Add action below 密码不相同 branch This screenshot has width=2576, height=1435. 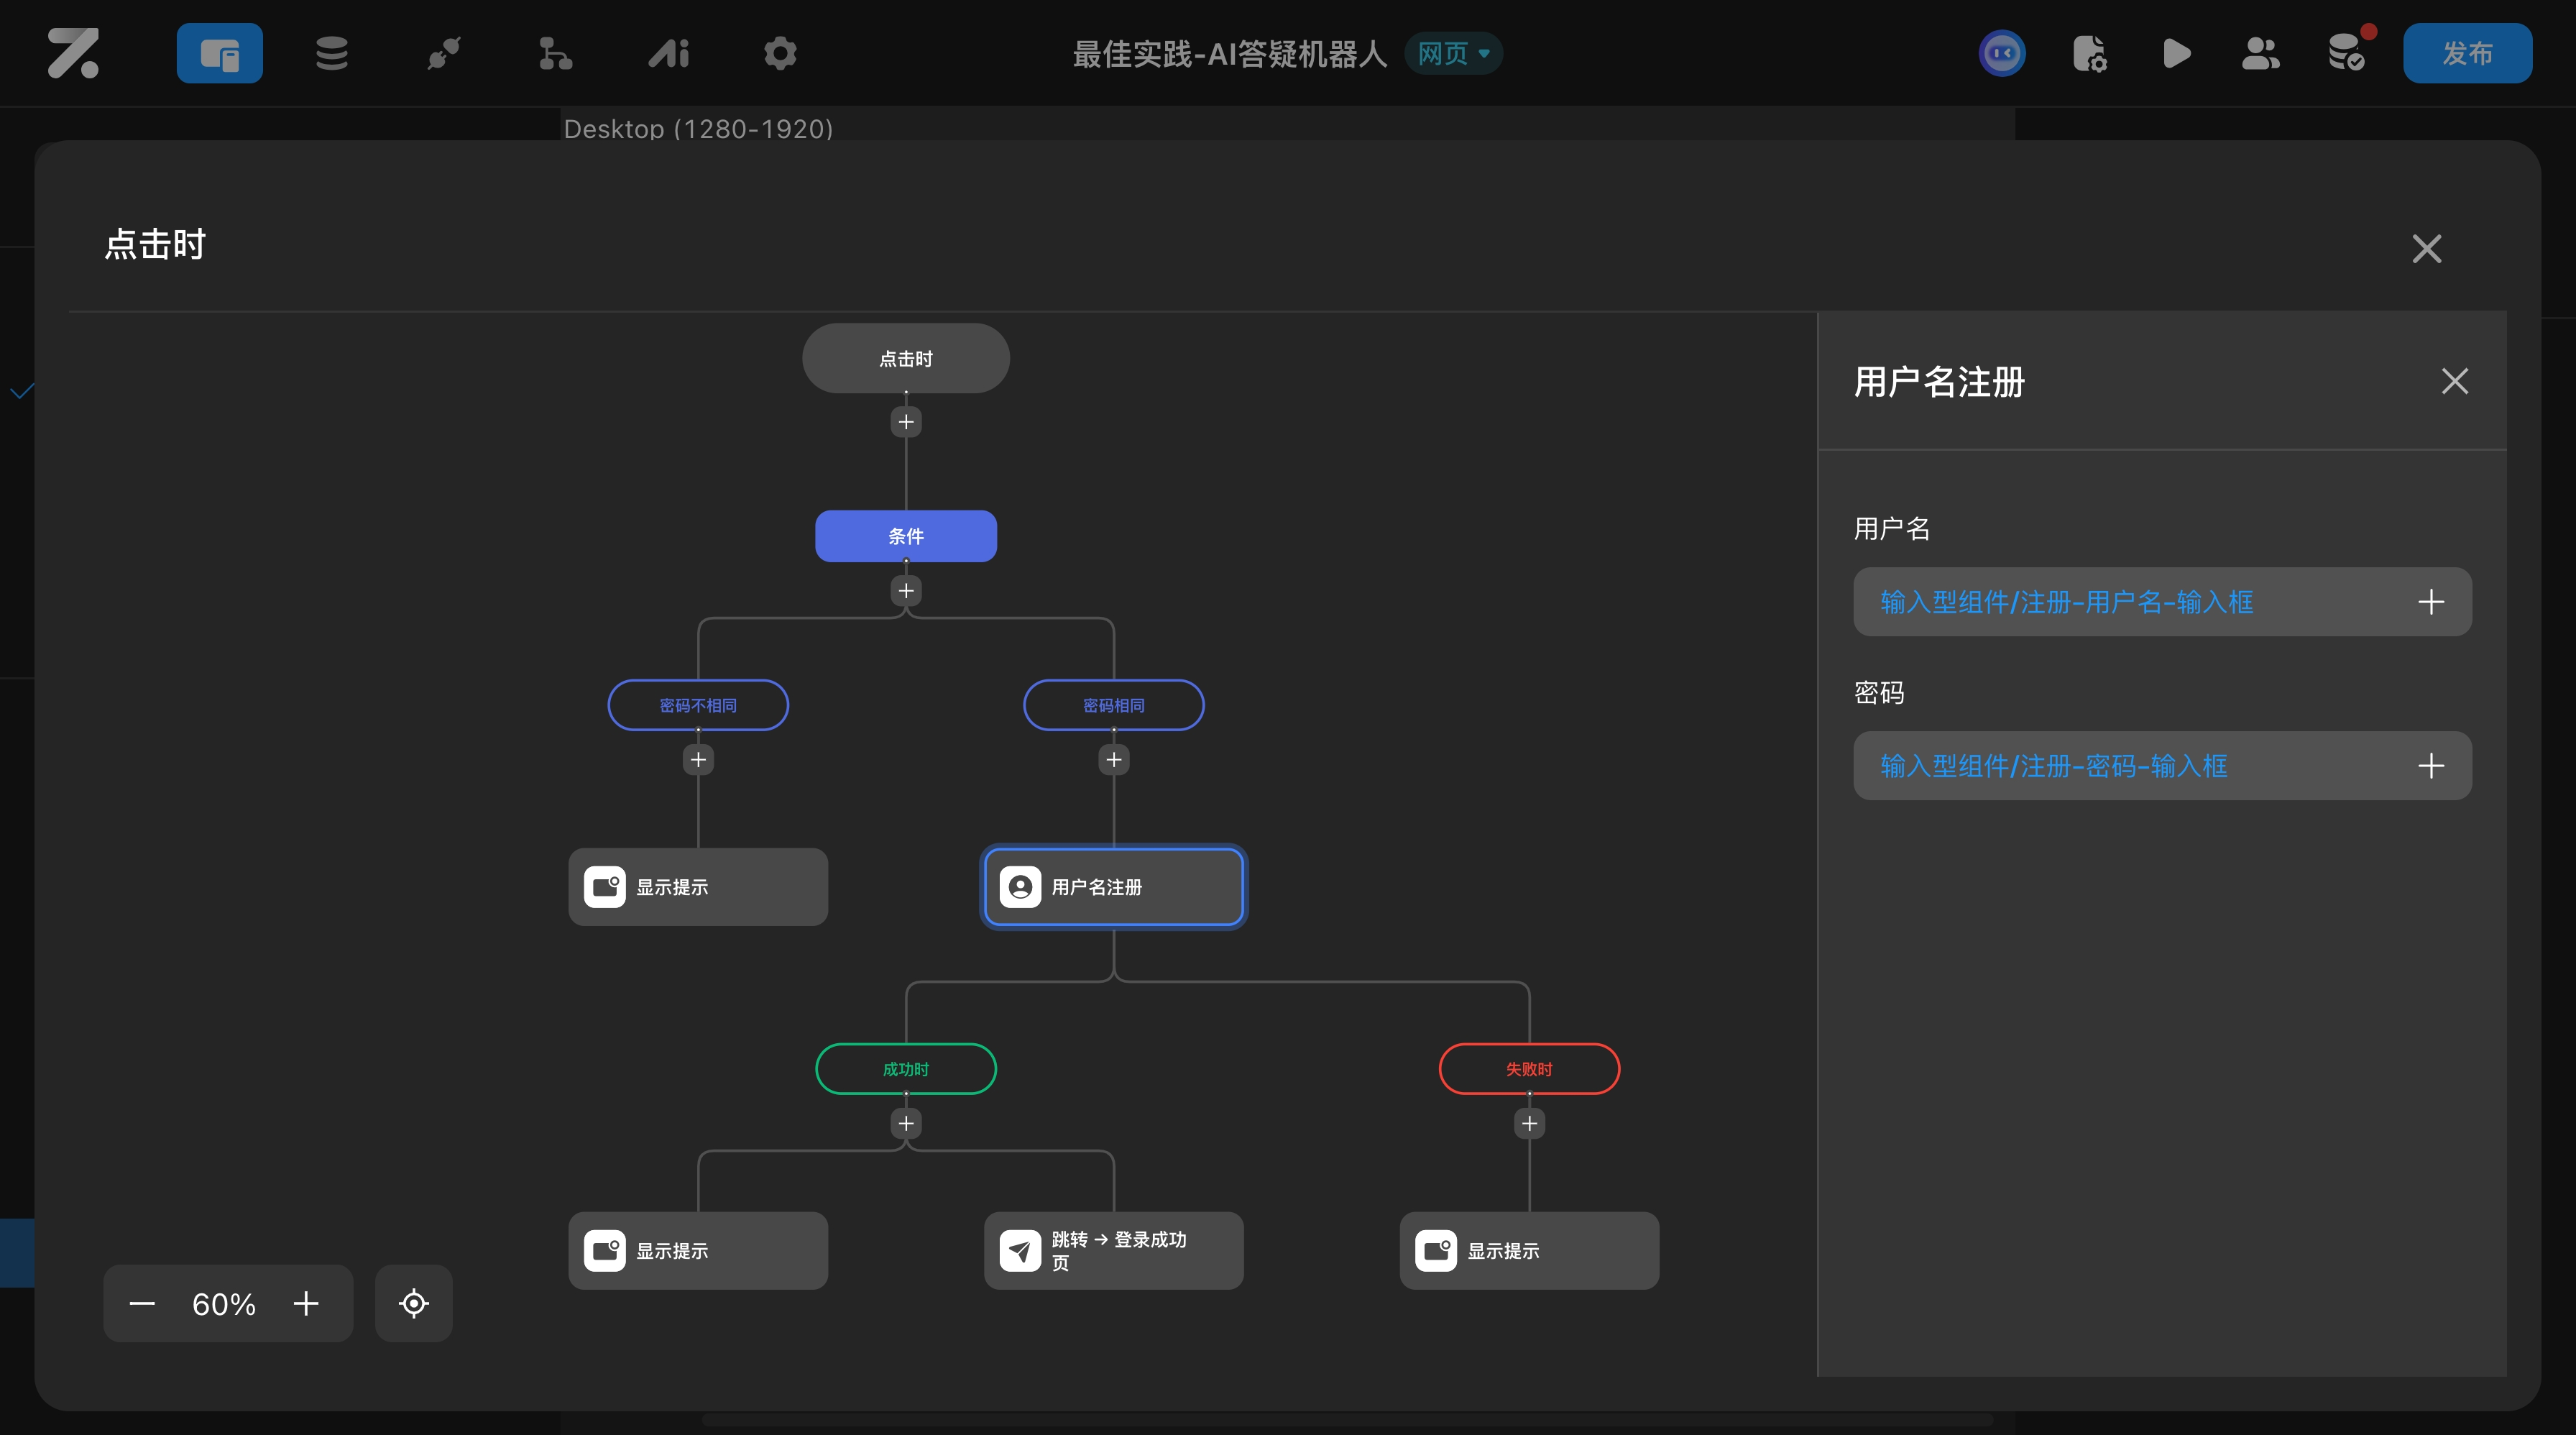click(x=698, y=760)
